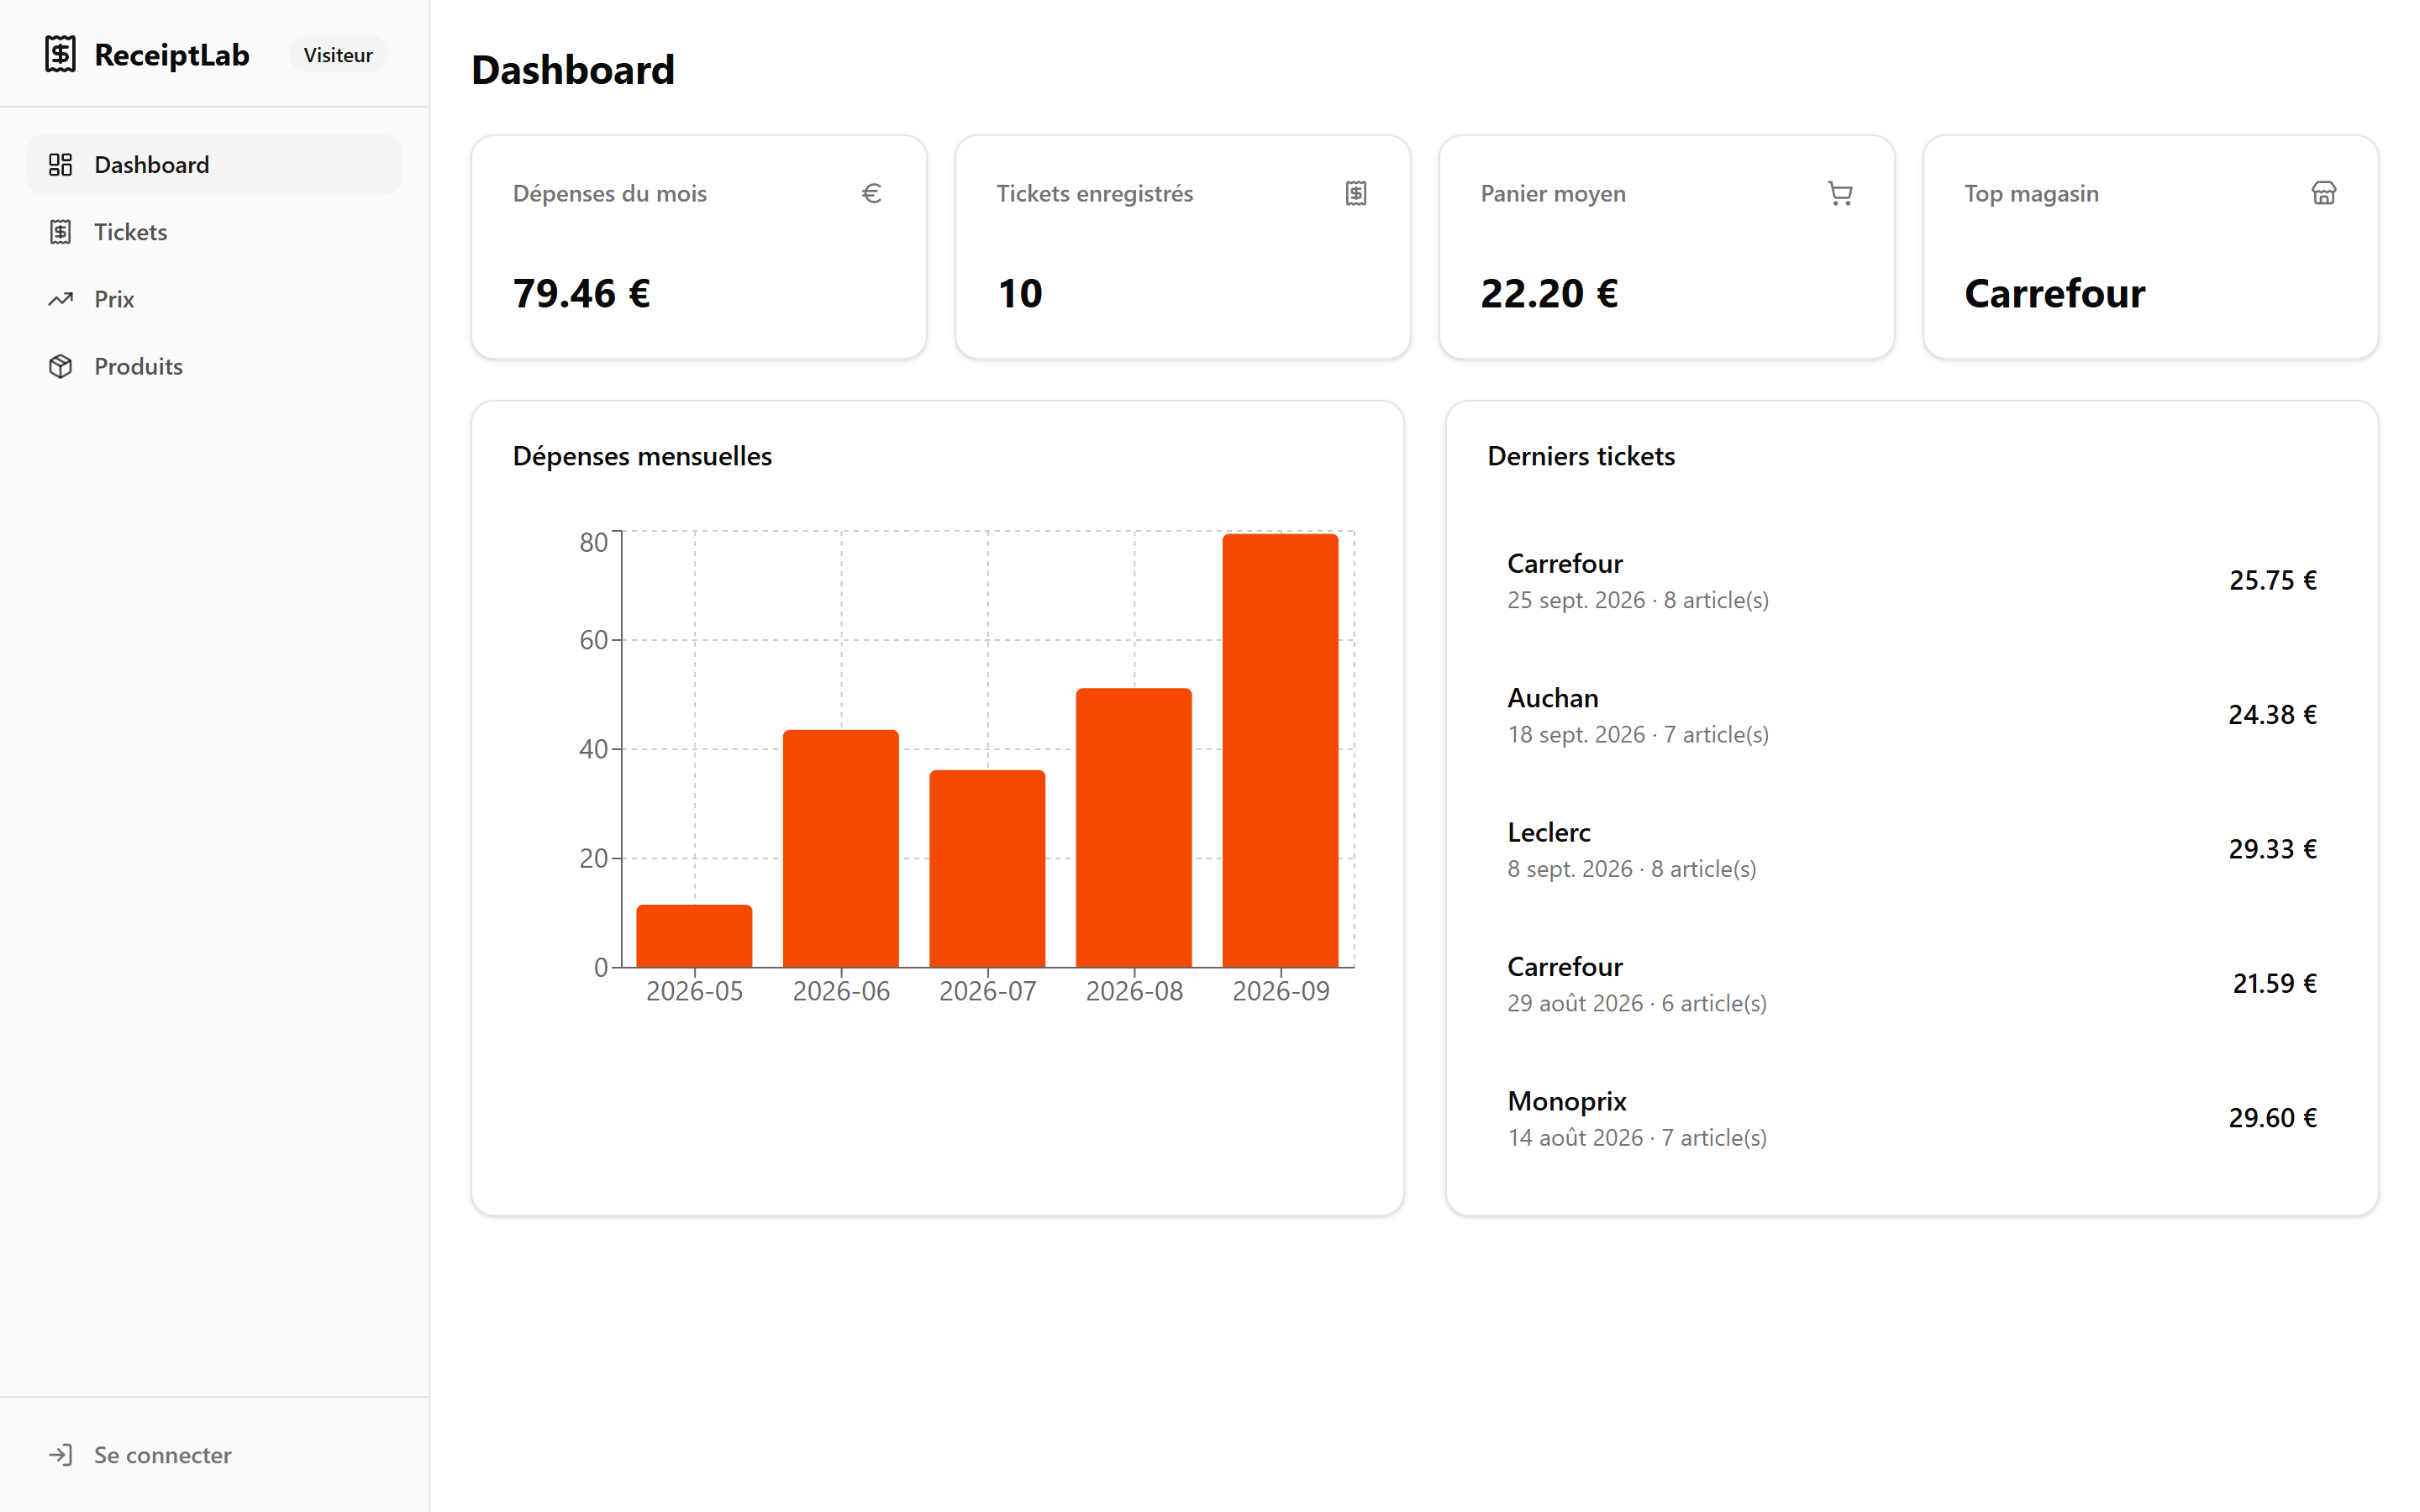Open the Dashboard menu item
Viewport: 2420px width, 1512px height.
point(214,165)
